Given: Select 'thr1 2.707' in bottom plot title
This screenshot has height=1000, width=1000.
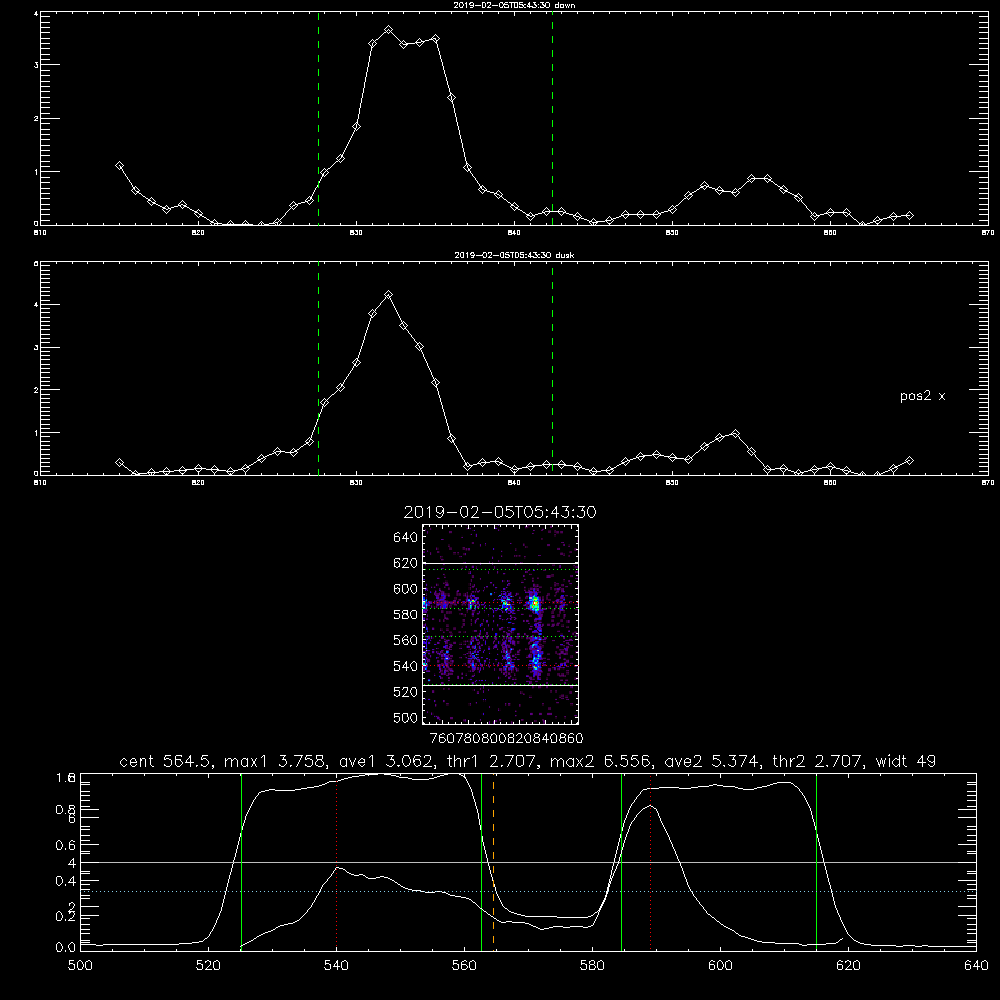Looking at the screenshot, I should (x=492, y=761).
